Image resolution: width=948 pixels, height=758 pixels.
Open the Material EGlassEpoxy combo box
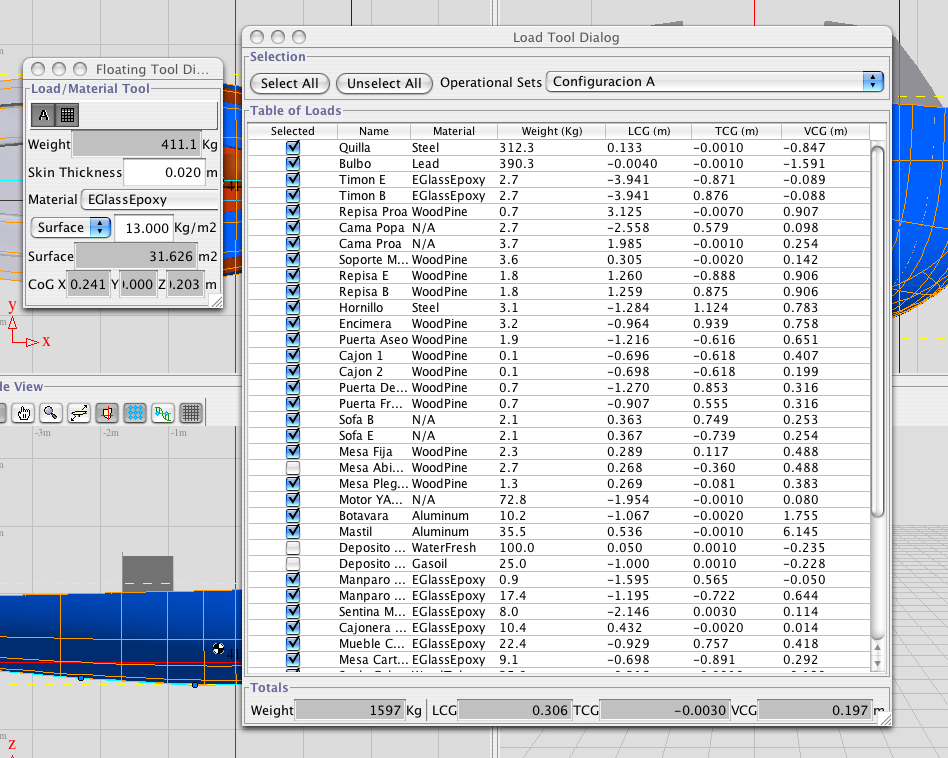coord(150,200)
